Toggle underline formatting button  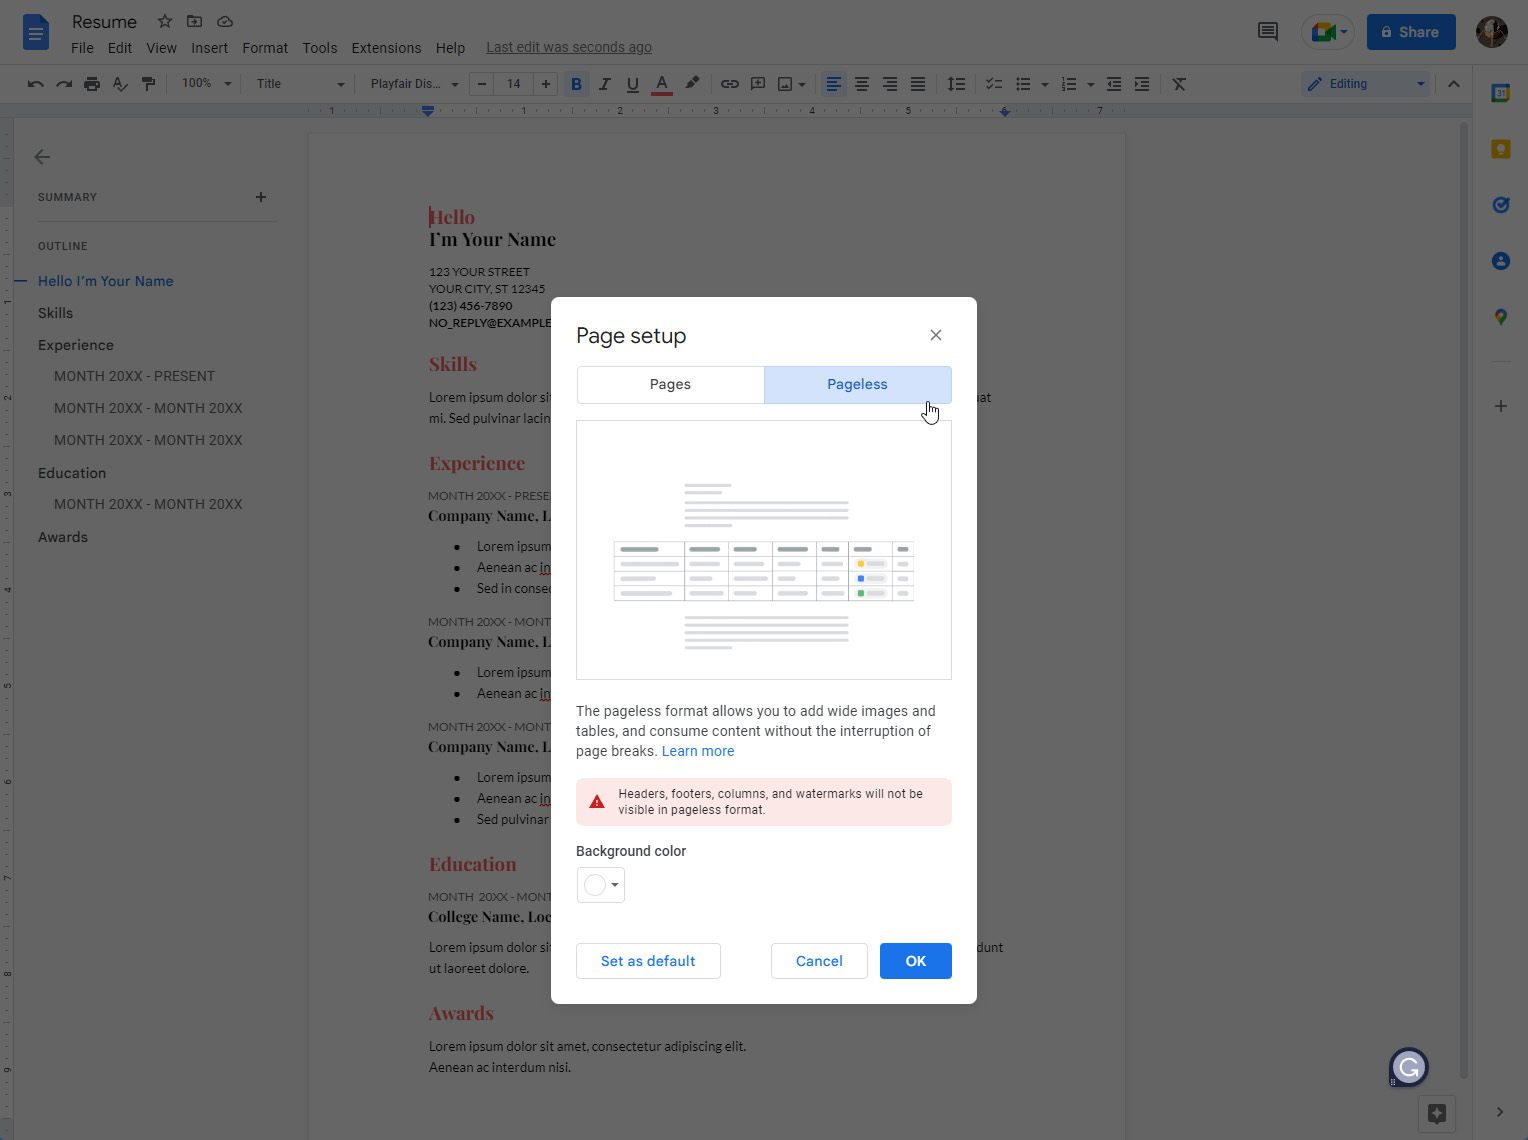pyautogui.click(x=632, y=84)
